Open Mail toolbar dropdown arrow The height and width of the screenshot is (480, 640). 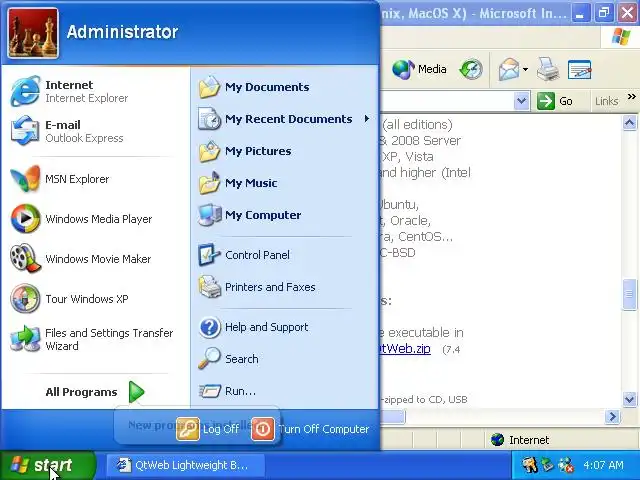pyautogui.click(x=525, y=69)
